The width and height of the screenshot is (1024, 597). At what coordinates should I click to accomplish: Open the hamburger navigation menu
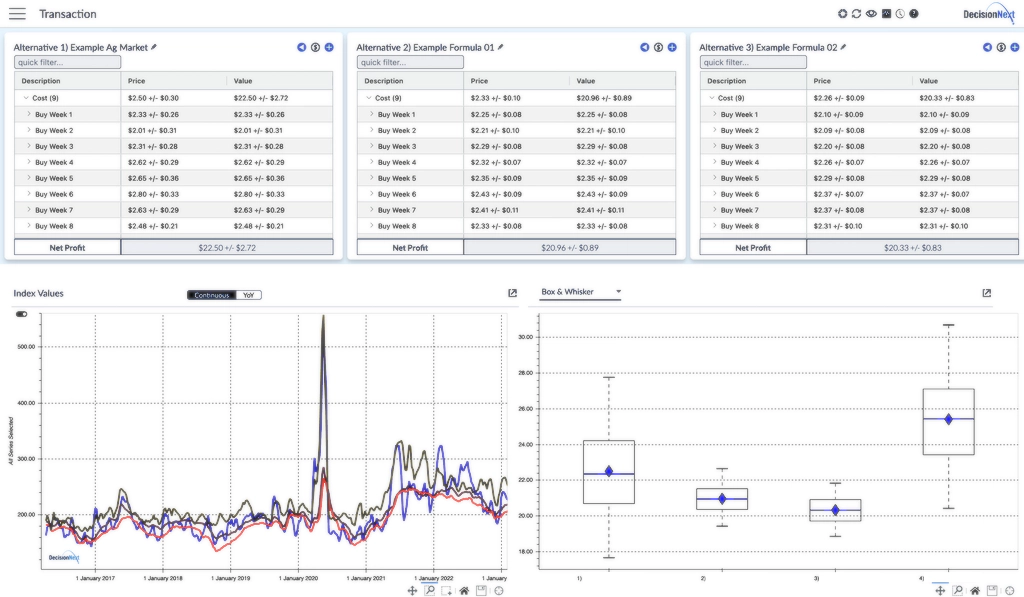coord(17,14)
